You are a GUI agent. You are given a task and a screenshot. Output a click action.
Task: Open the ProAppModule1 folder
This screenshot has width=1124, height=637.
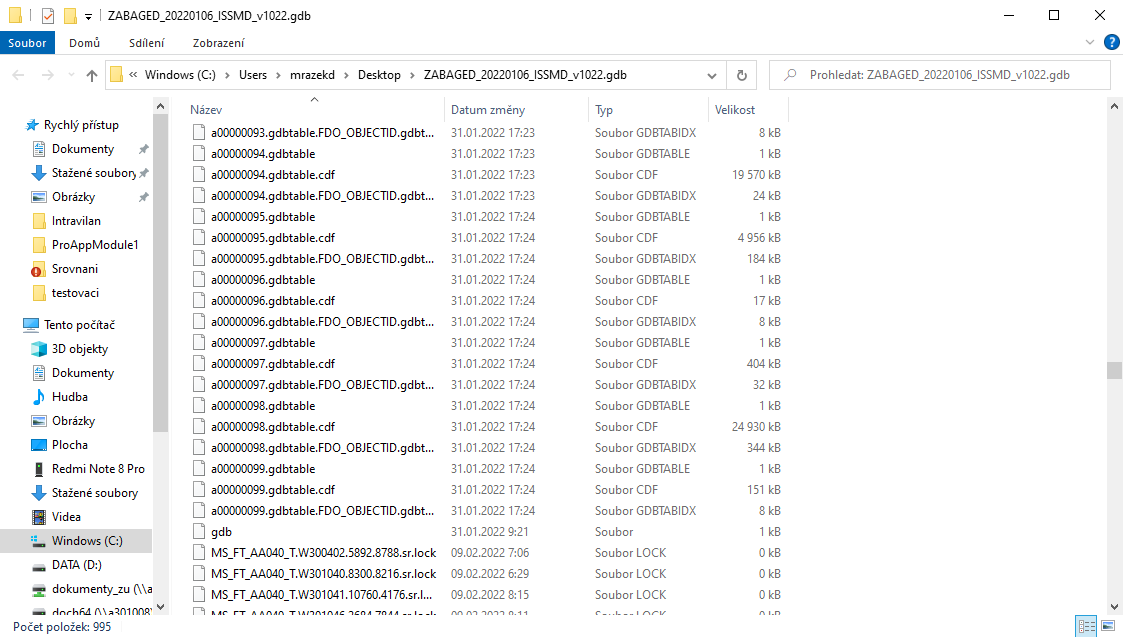95,245
